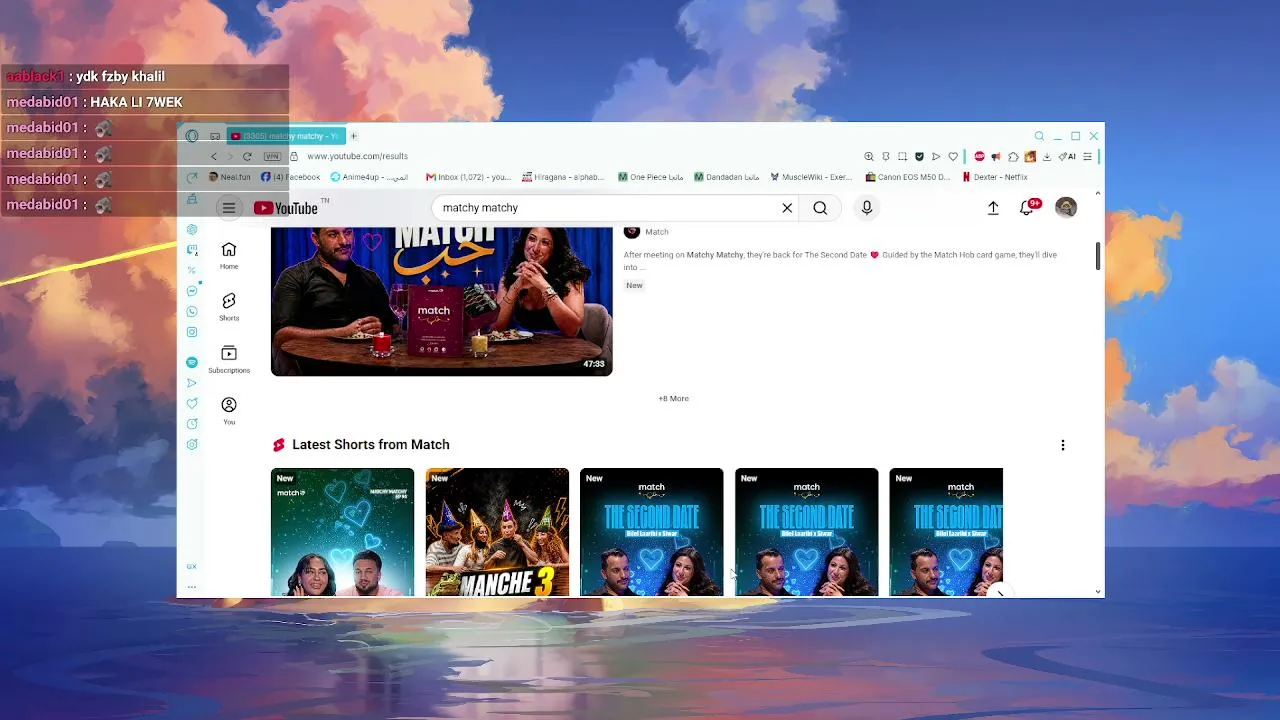Open Latest Shorts section options menu

[1063, 445]
